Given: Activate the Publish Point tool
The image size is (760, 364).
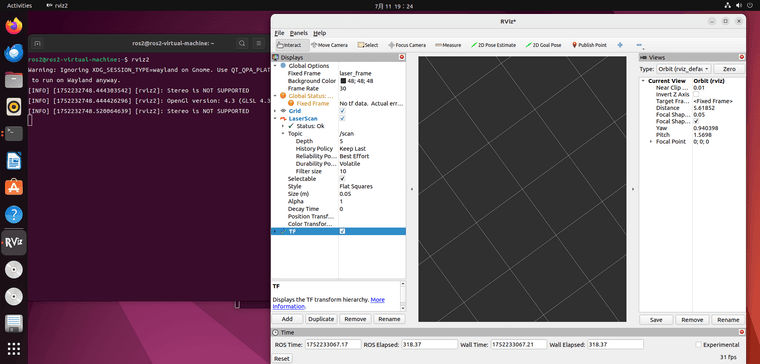Looking at the screenshot, I should click(589, 45).
